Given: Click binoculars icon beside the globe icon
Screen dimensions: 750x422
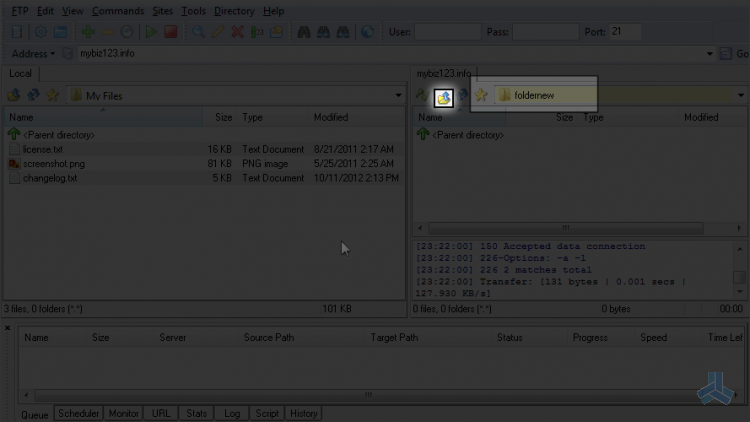Looking at the screenshot, I should coord(343,32).
